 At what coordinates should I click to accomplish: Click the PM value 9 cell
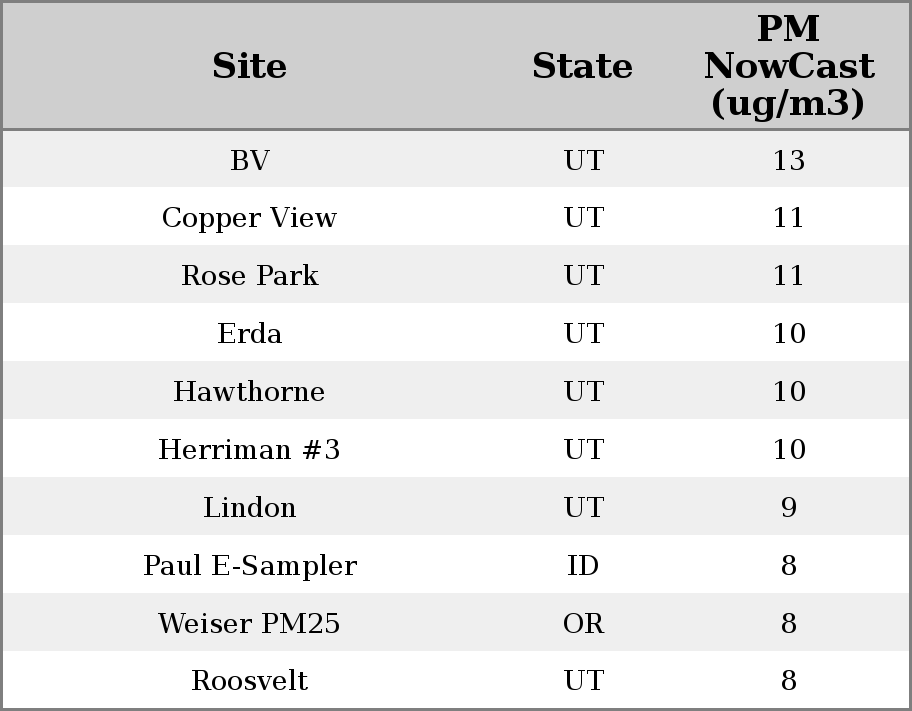[788, 508]
